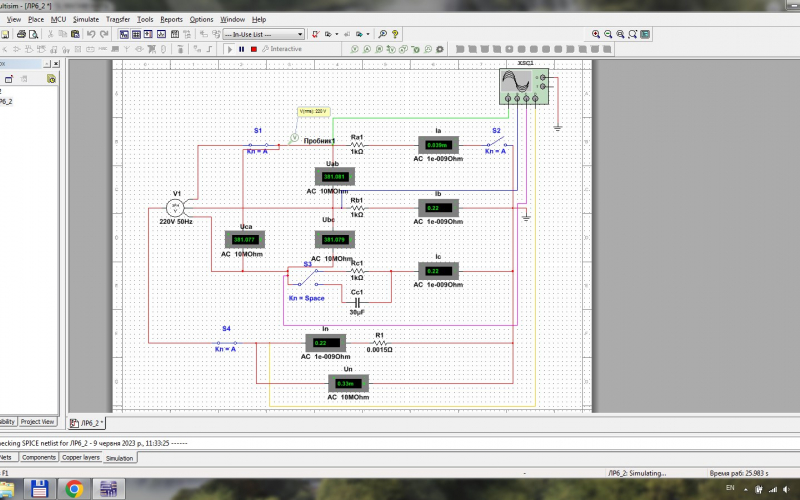Viewport: 800px width, 500px height.
Task: Open Print Preview from toolbar
Action: tap(34, 34)
